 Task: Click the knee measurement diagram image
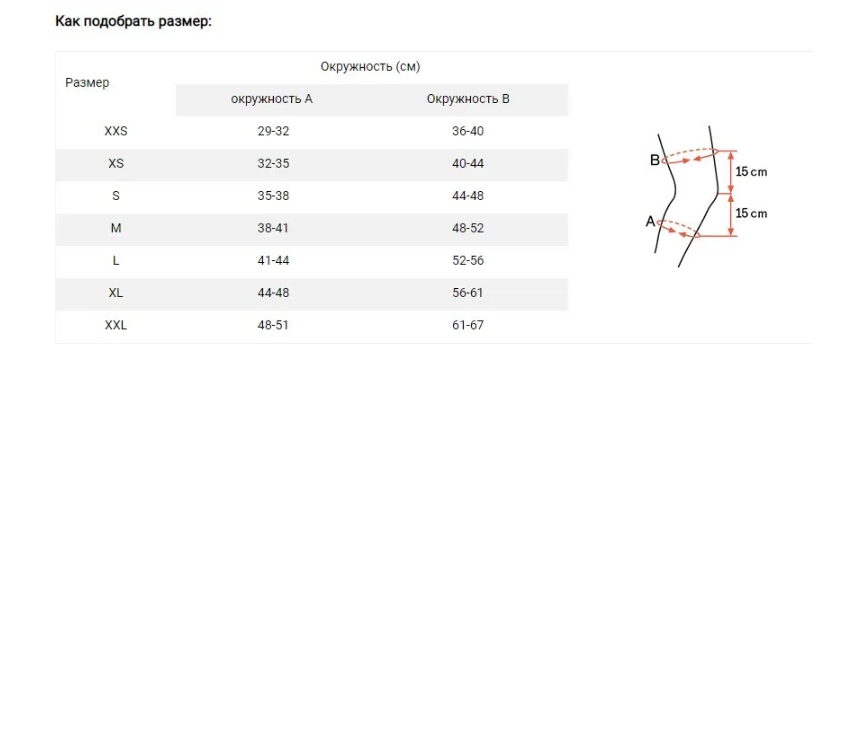pos(706,196)
